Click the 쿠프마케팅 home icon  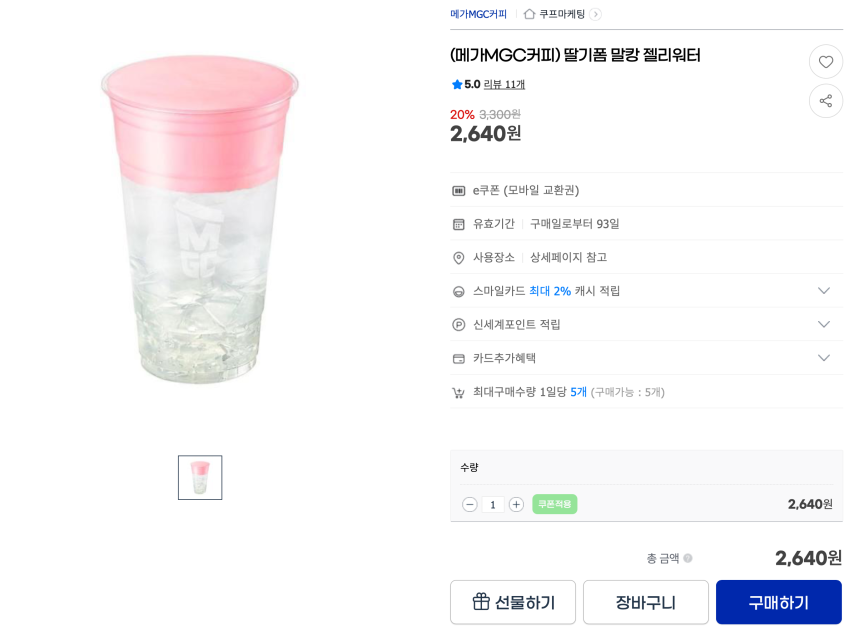[529, 14]
